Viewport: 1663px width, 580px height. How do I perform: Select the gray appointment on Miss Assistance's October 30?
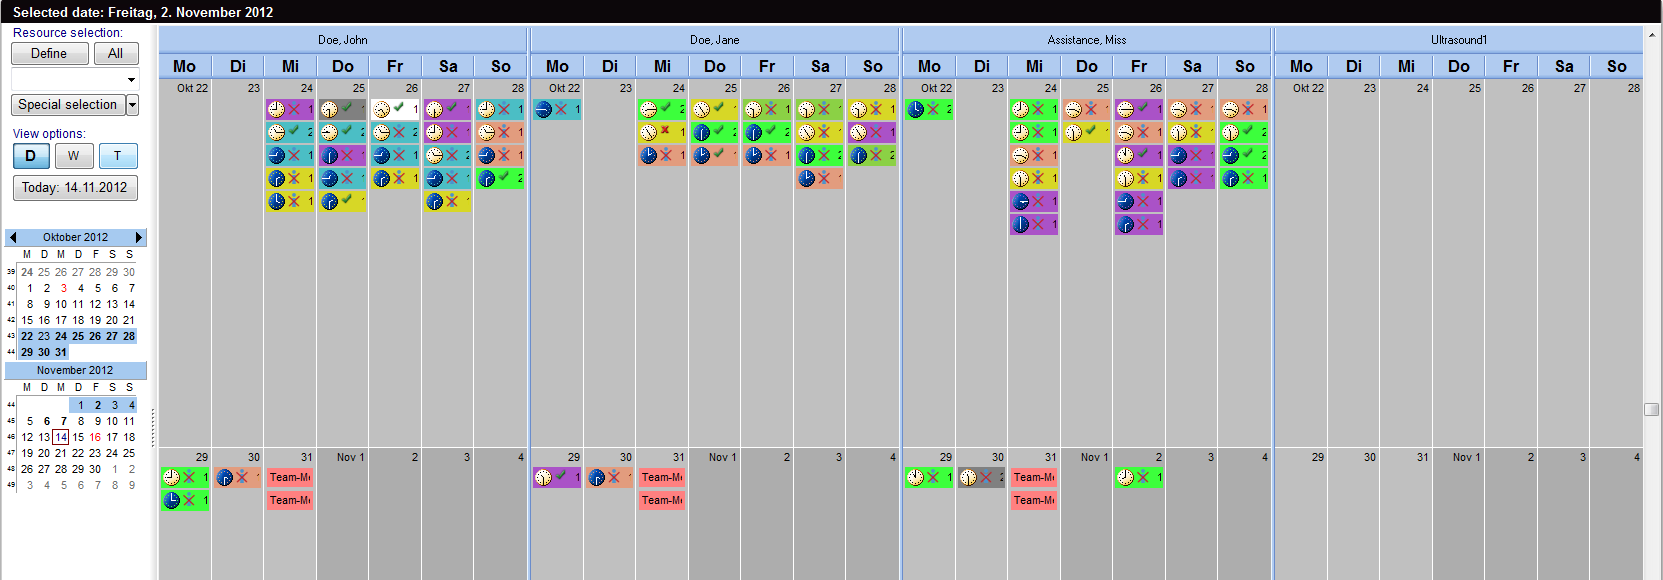pyautogui.click(x=981, y=477)
